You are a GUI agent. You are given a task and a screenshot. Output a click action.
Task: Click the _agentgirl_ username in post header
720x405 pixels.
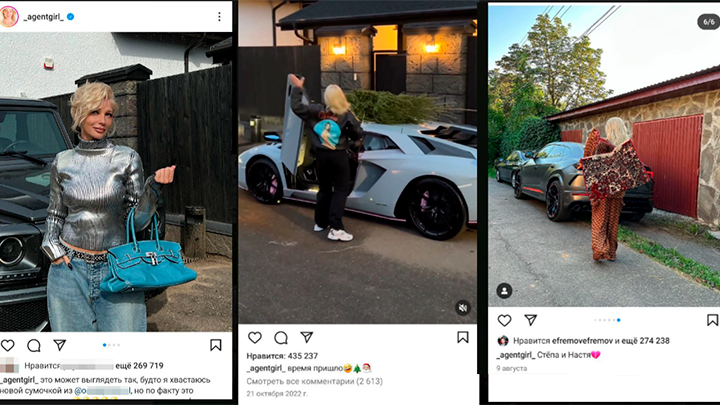[43, 17]
